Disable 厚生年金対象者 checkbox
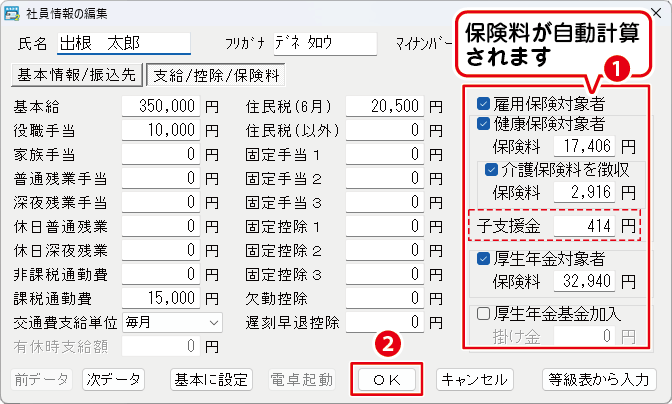 (x=484, y=258)
